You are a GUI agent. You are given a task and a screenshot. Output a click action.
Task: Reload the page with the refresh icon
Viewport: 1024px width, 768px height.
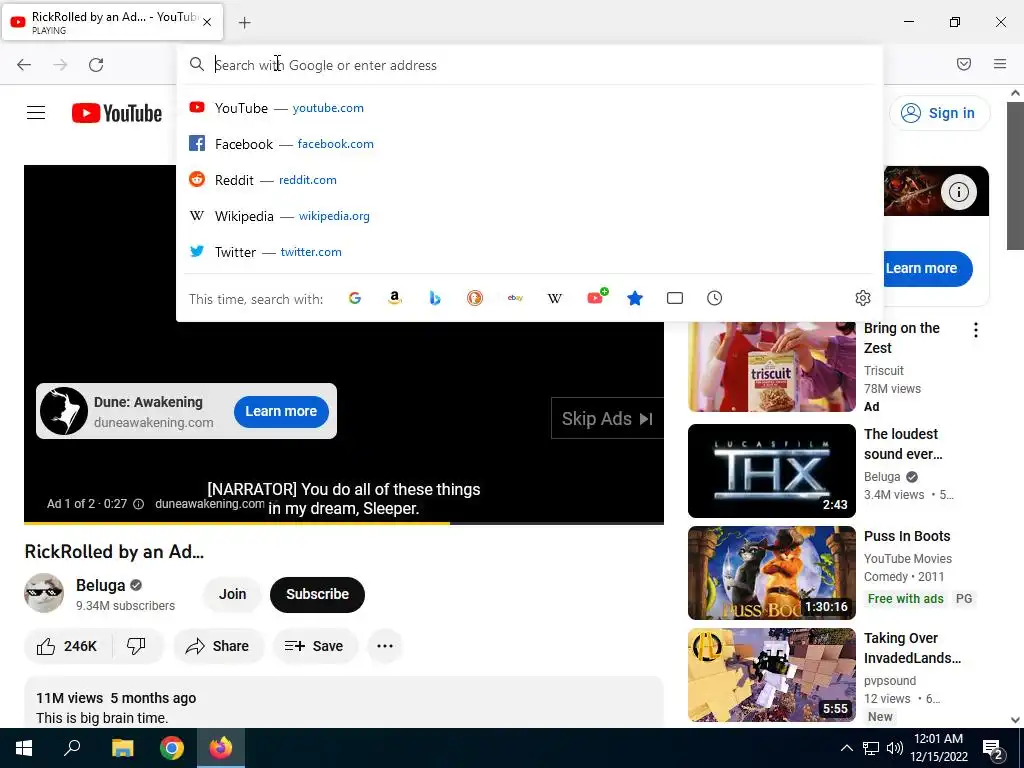(x=96, y=65)
